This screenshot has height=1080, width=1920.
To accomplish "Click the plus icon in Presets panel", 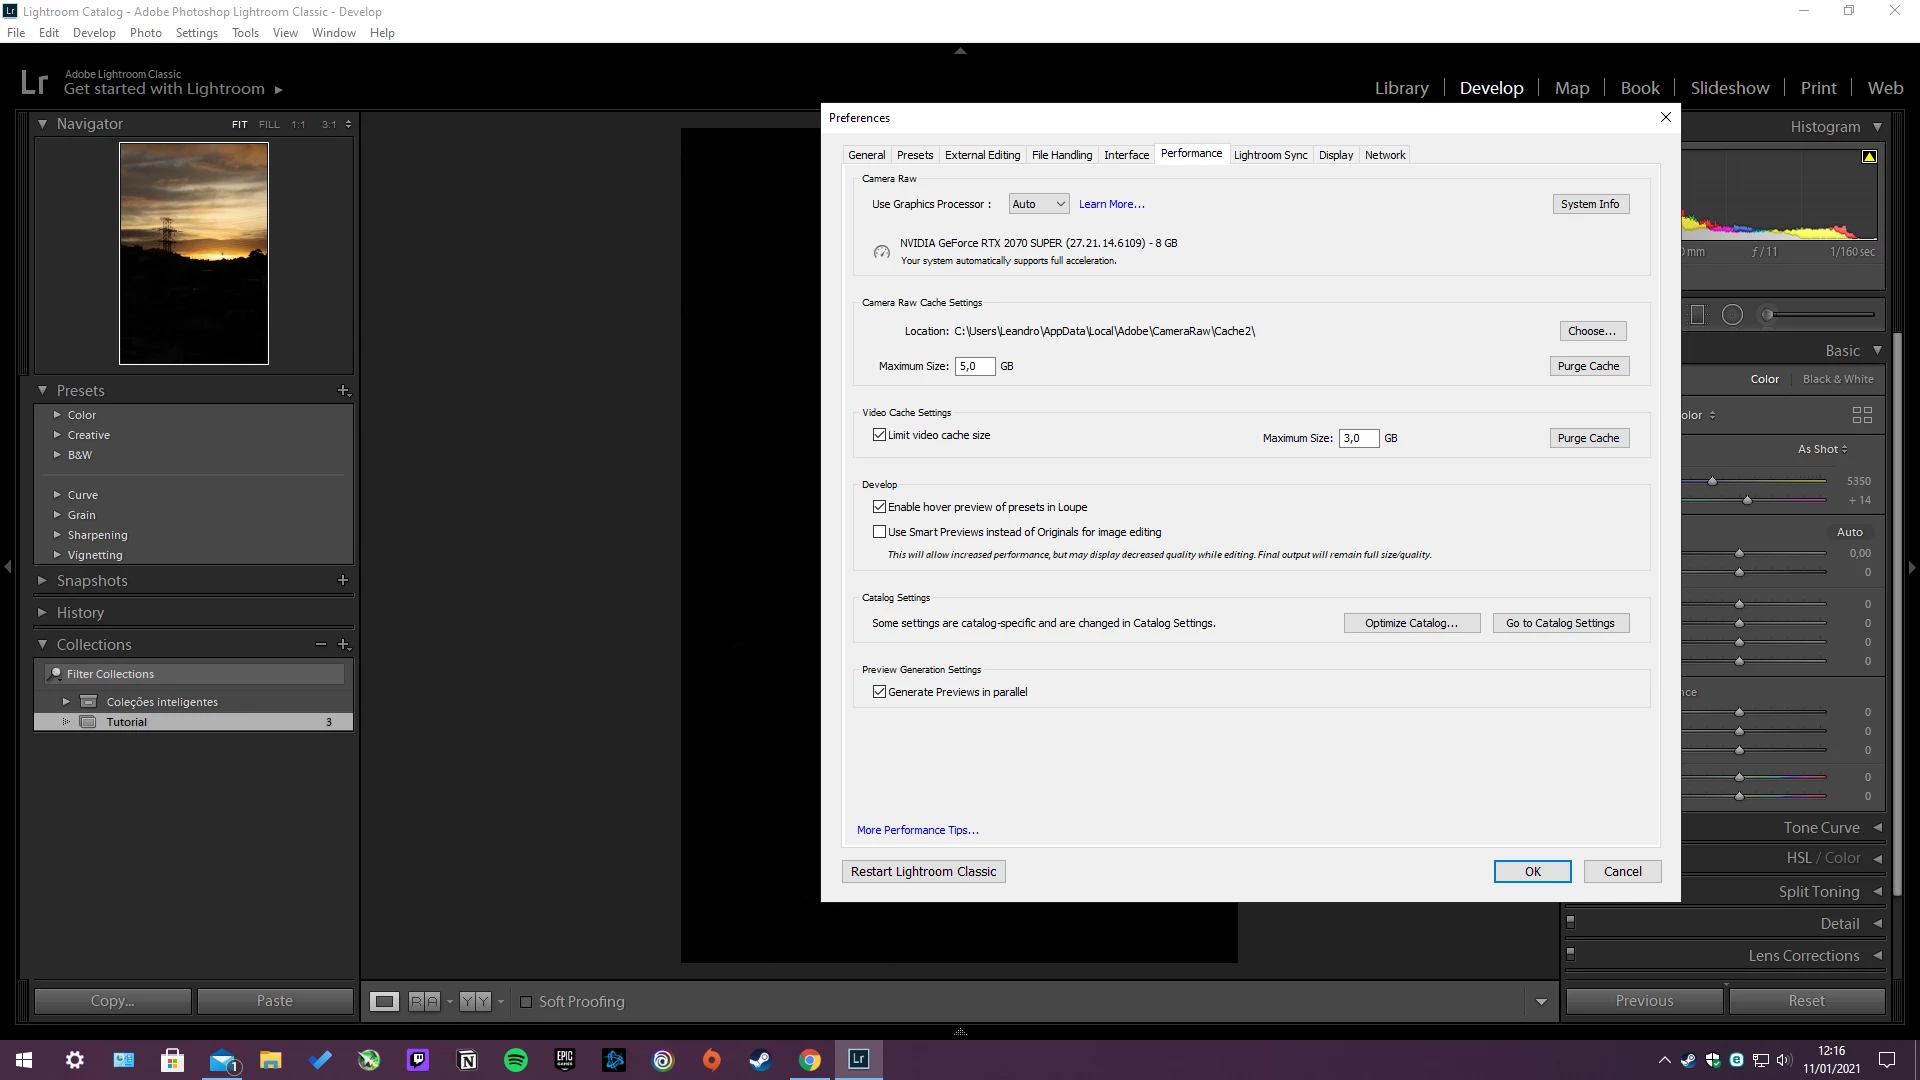I will [343, 391].
